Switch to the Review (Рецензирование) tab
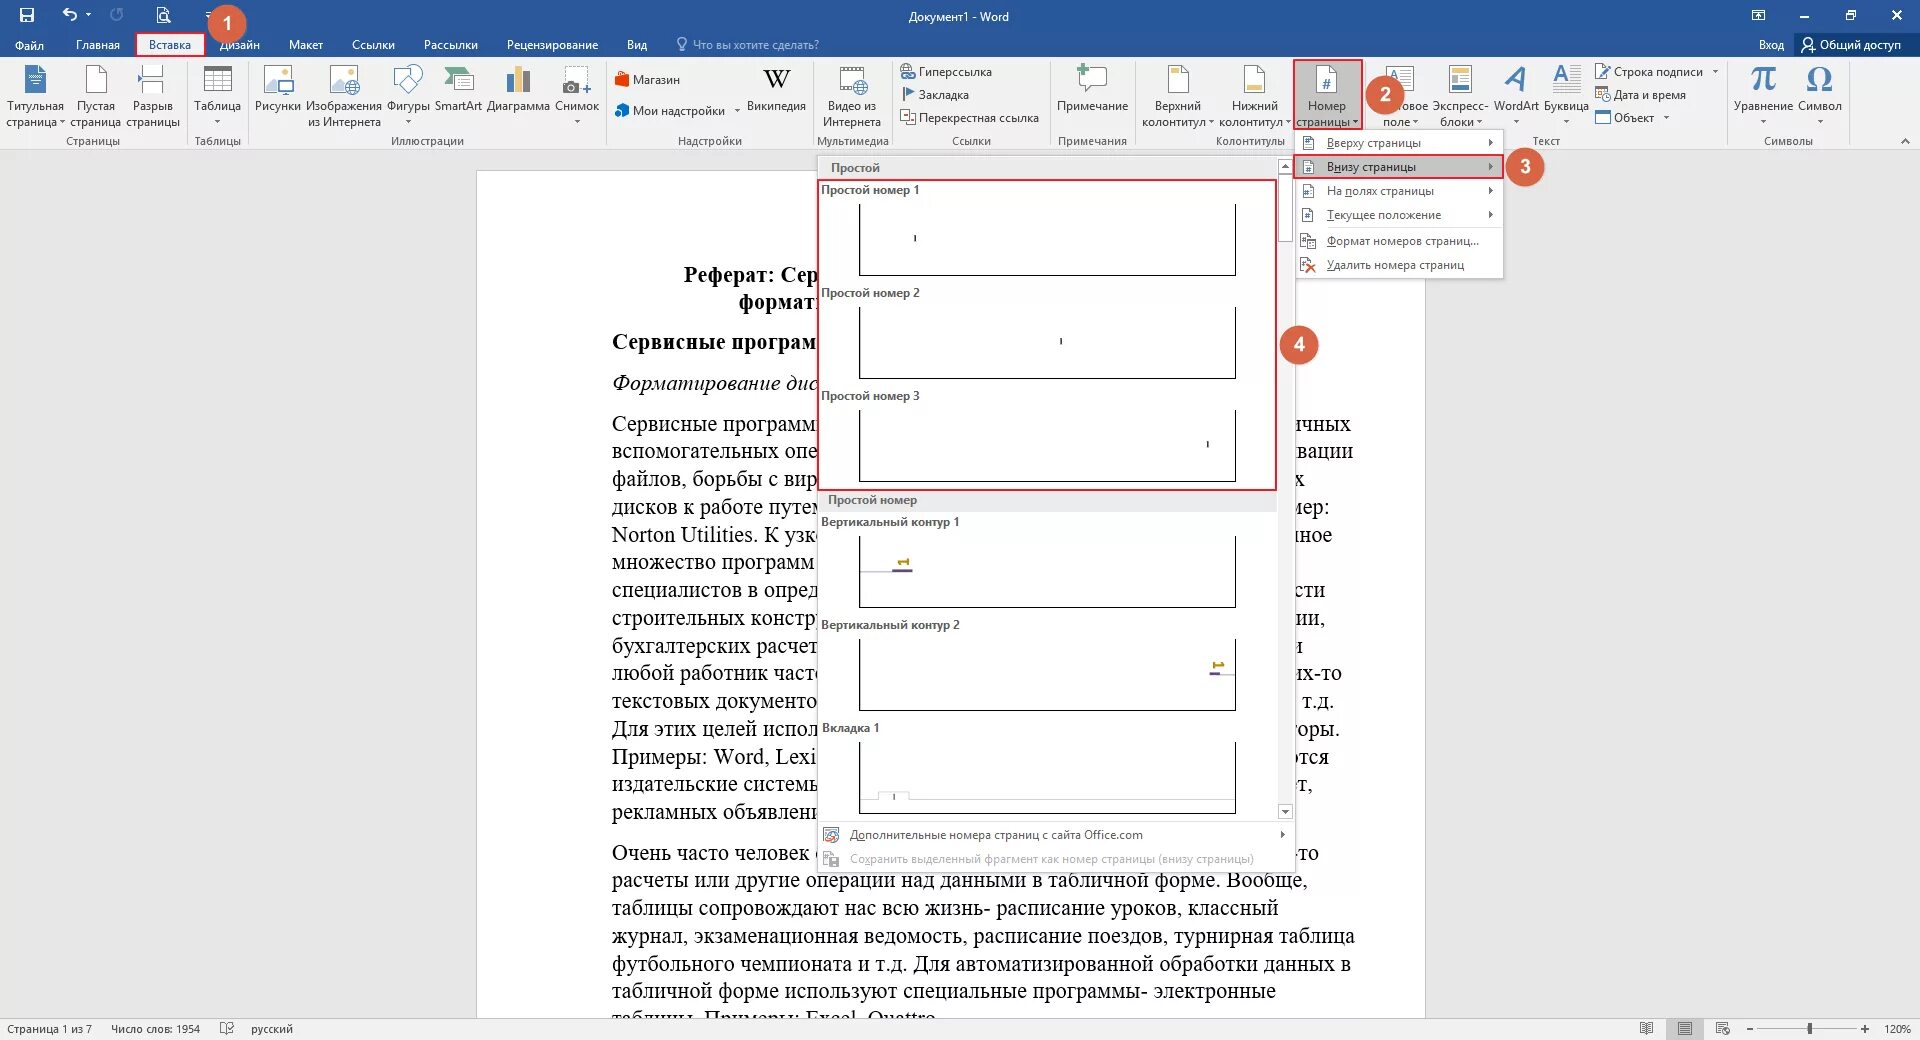Image resolution: width=1920 pixels, height=1040 pixels. point(552,45)
